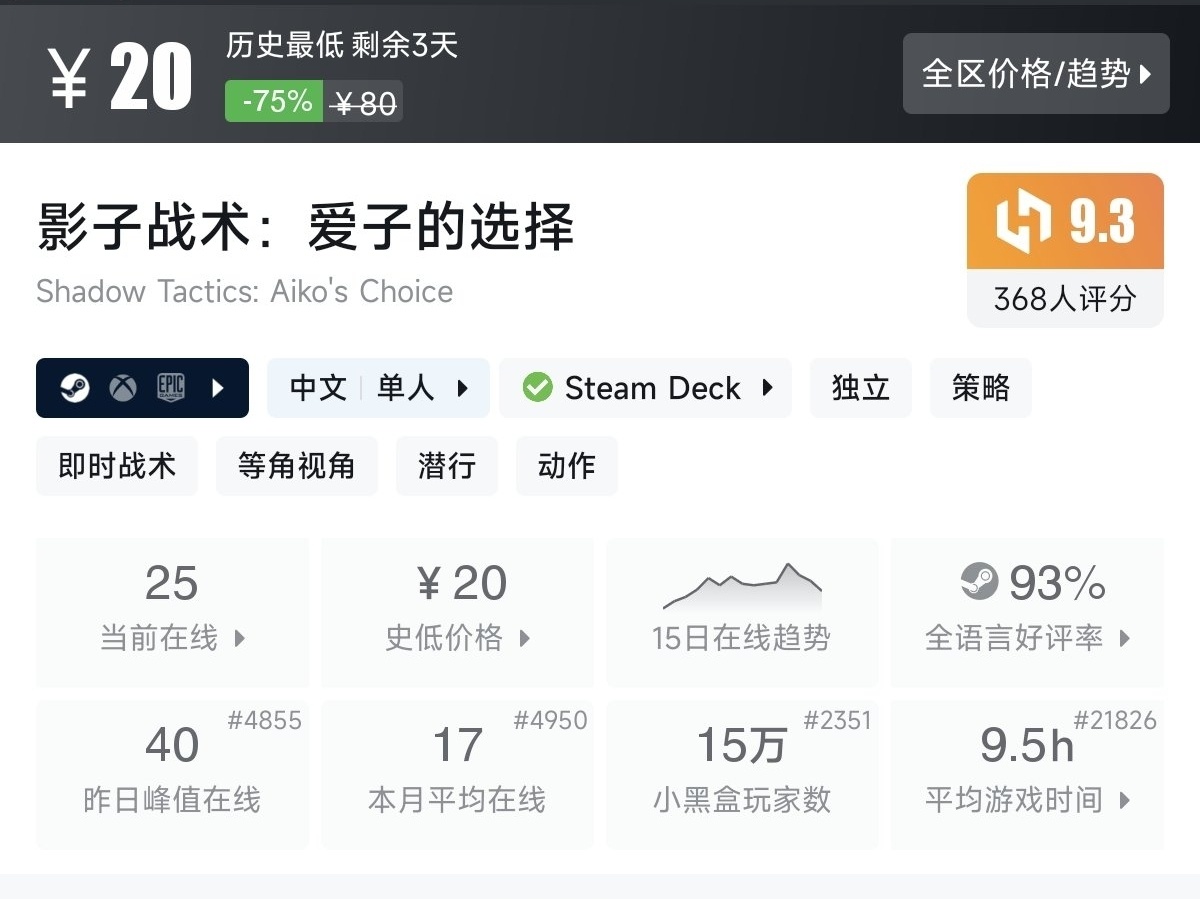
Task: Select the 策略 tag
Action: coord(980,388)
